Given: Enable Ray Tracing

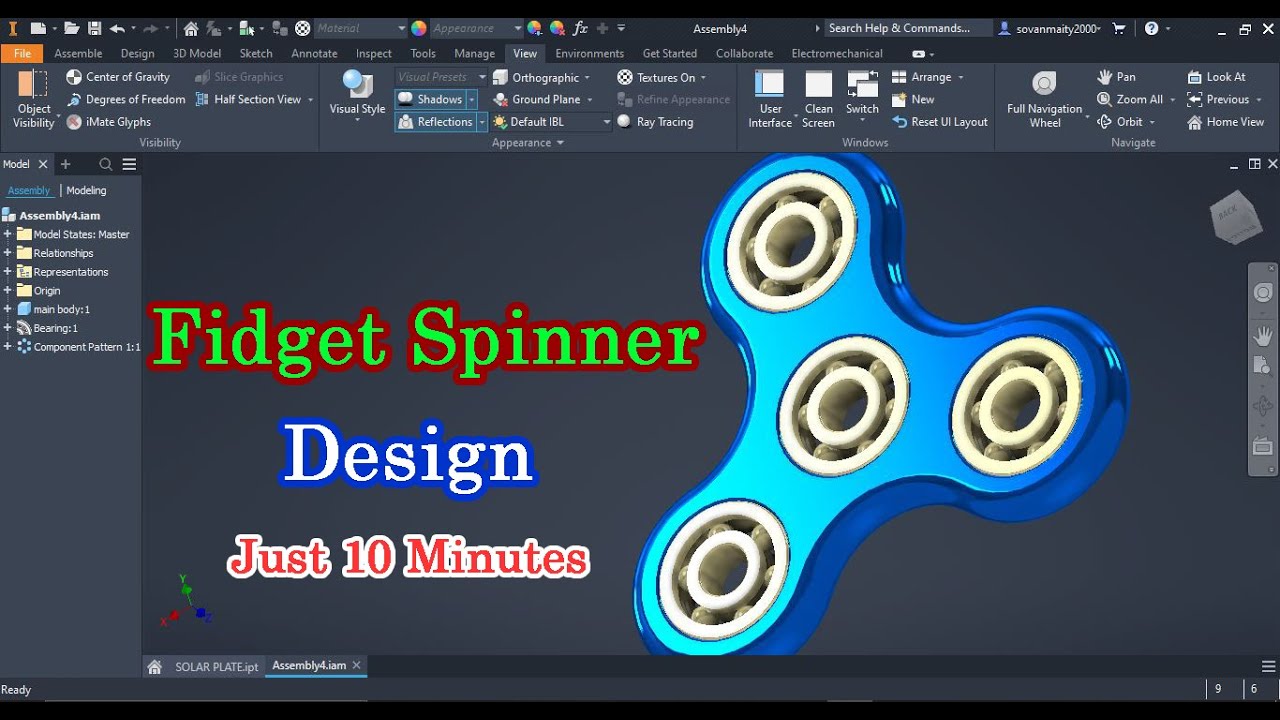Looking at the screenshot, I should 655,122.
